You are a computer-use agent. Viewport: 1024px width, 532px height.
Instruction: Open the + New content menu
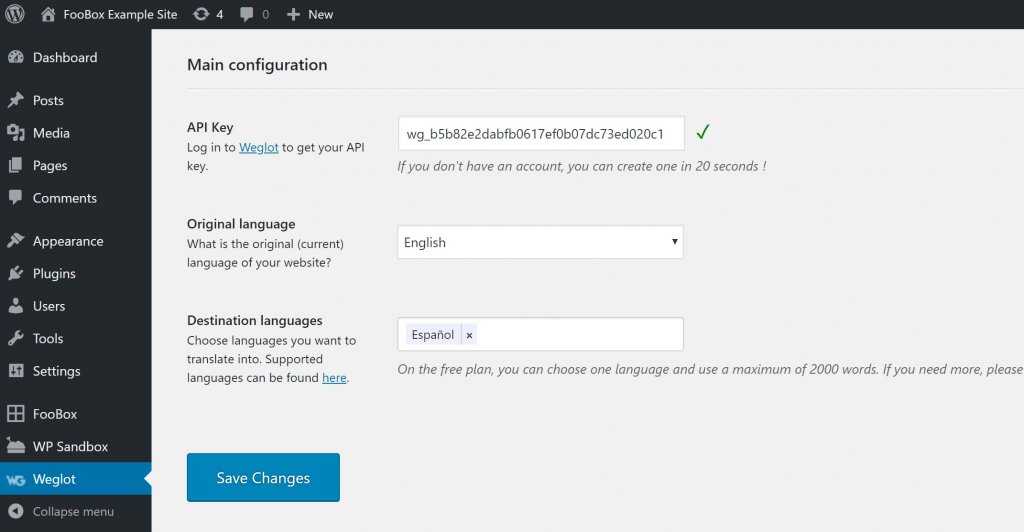tap(310, 14)
